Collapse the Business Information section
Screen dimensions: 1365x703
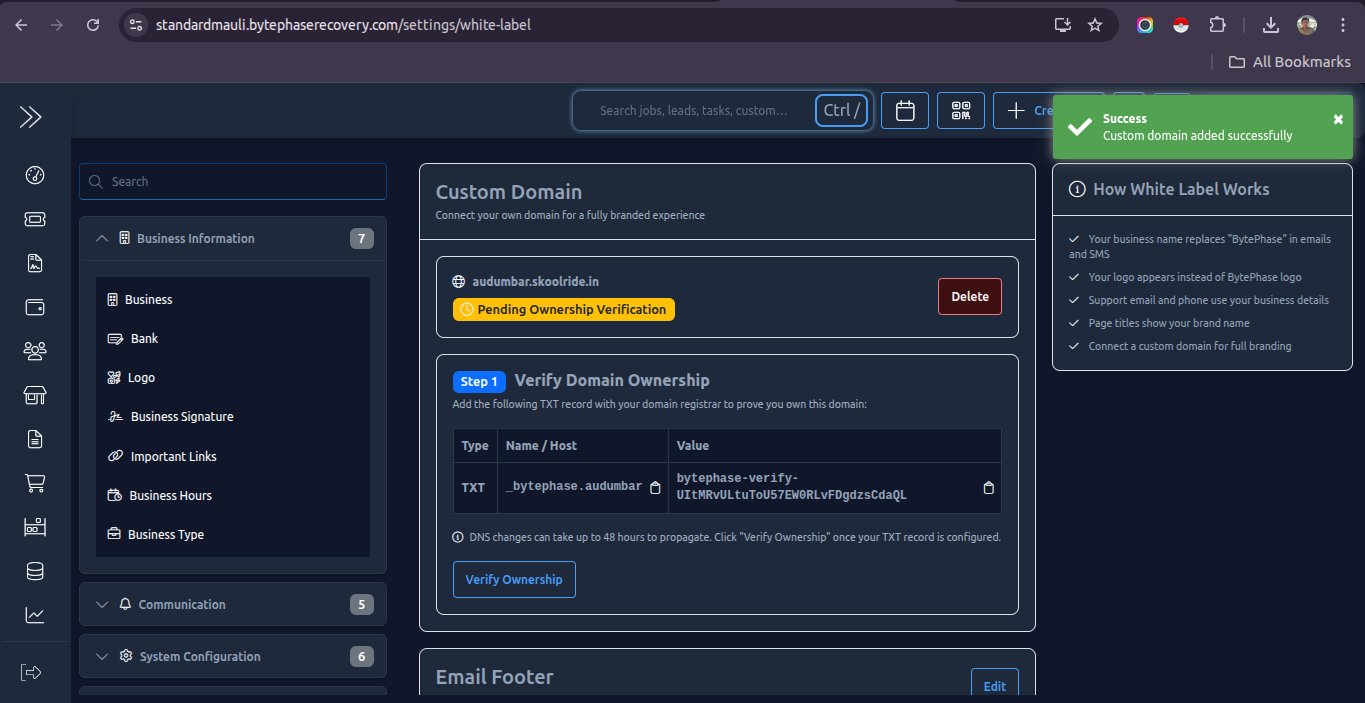[x=233, y=238]
